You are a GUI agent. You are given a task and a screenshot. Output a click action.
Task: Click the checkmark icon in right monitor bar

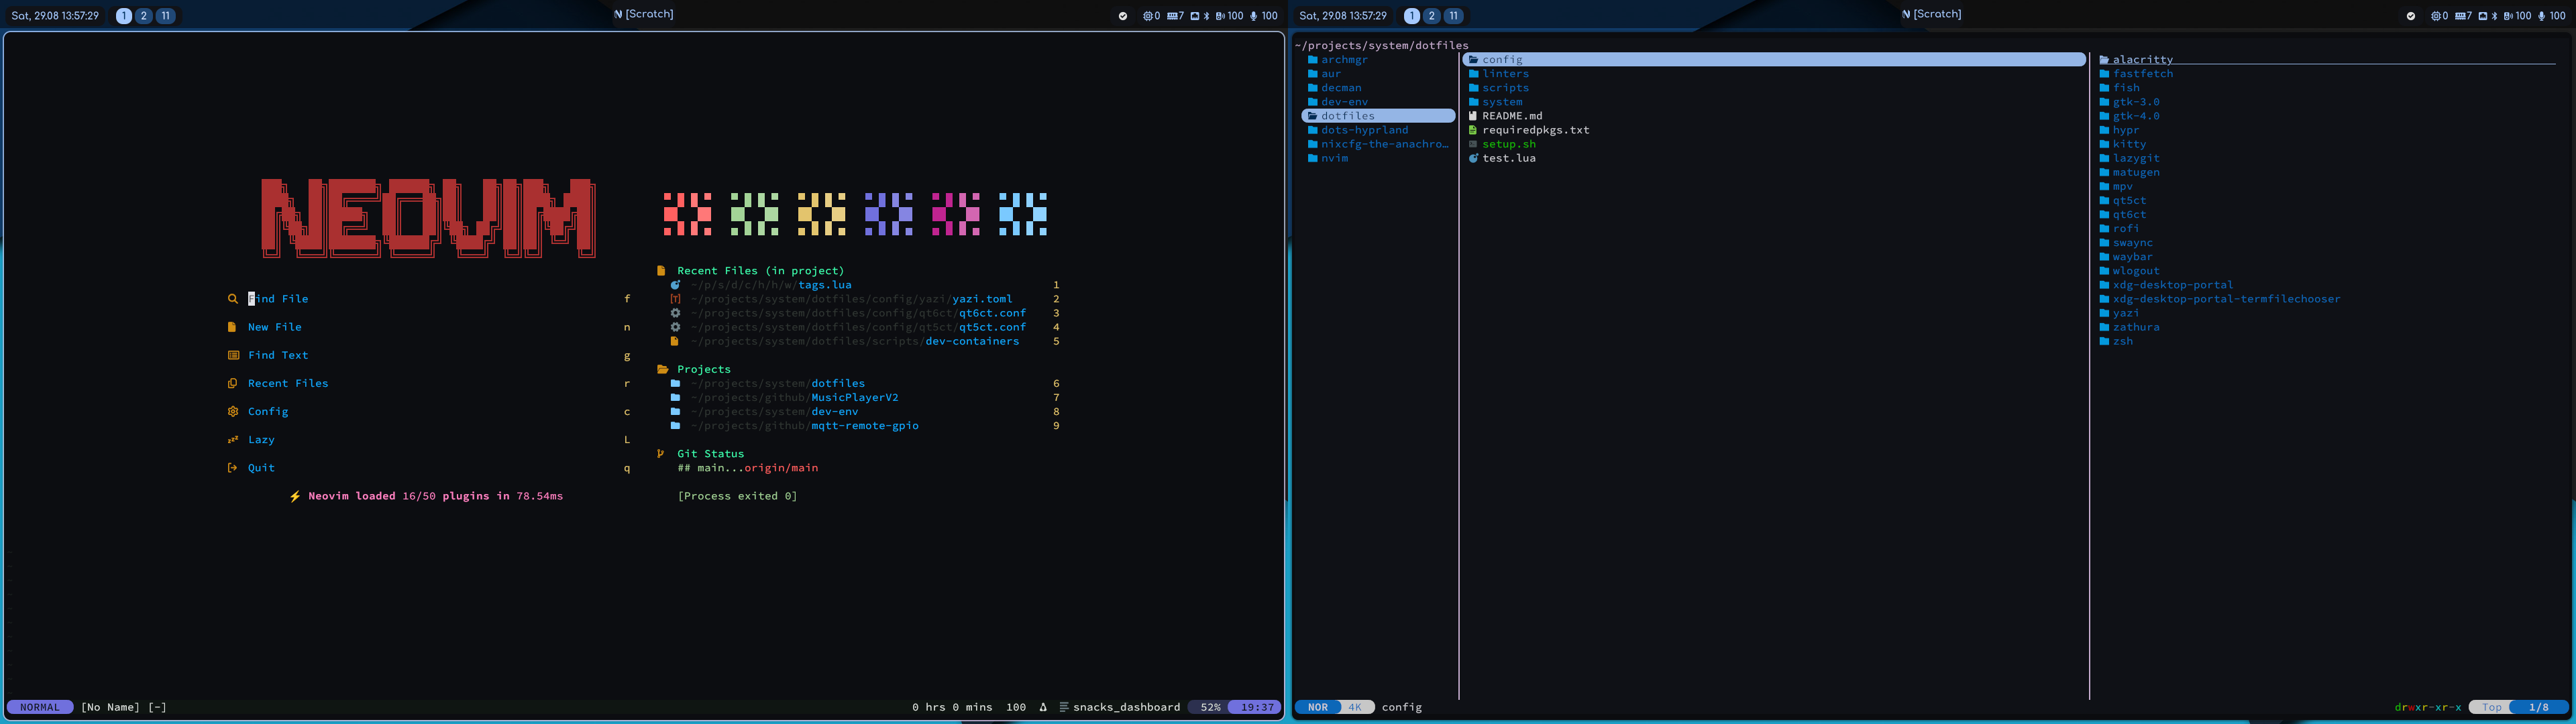point(2410,16)
